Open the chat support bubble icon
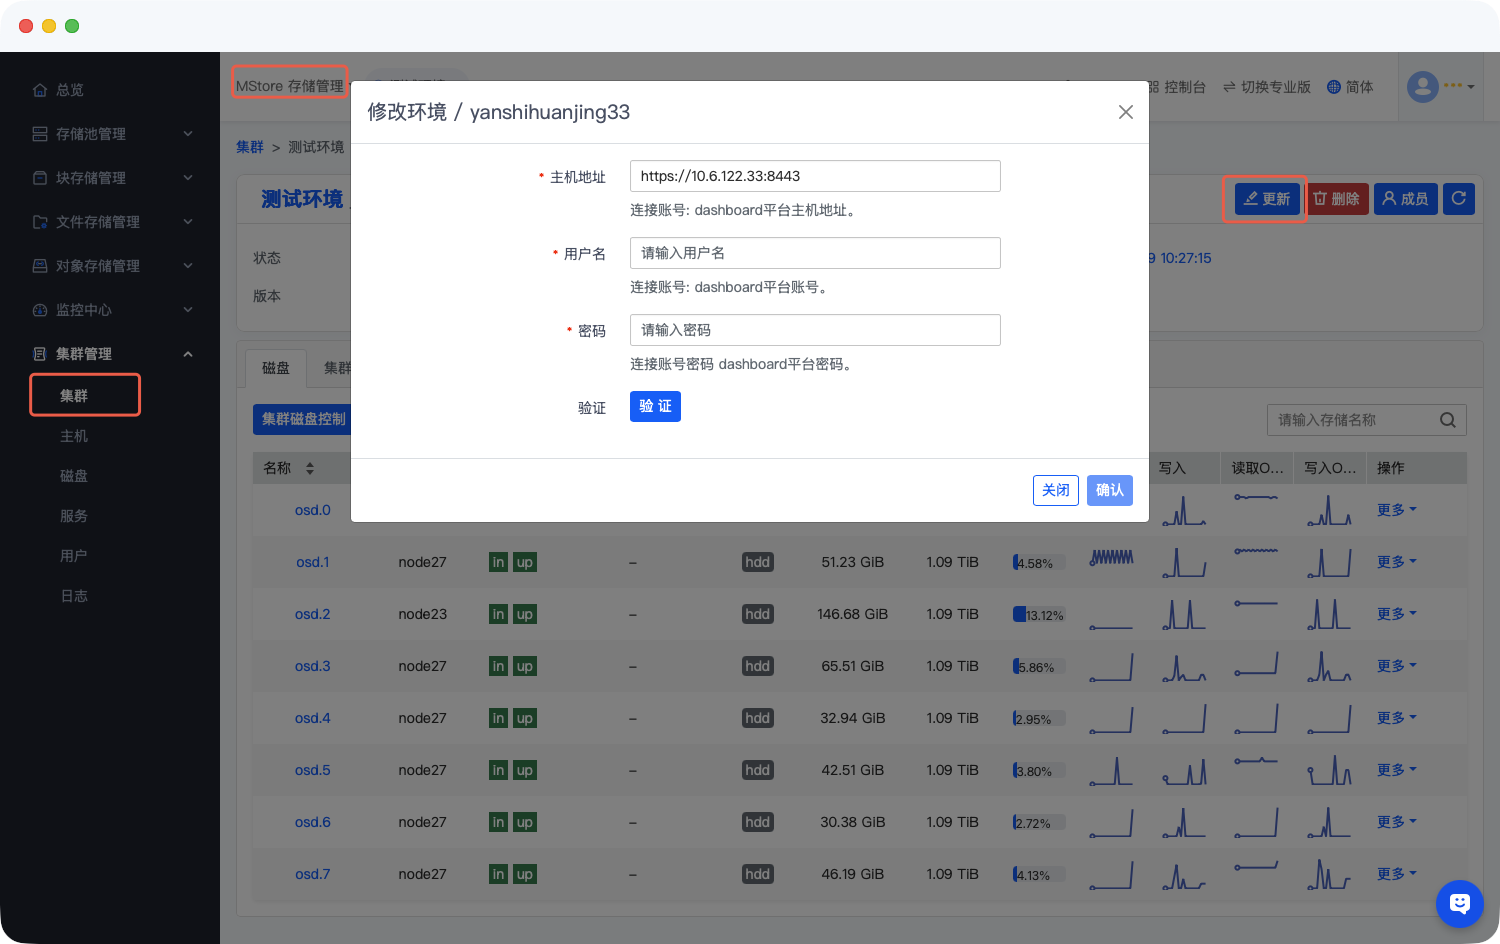Viewport: 1500px width, 944px height. 1459,904
